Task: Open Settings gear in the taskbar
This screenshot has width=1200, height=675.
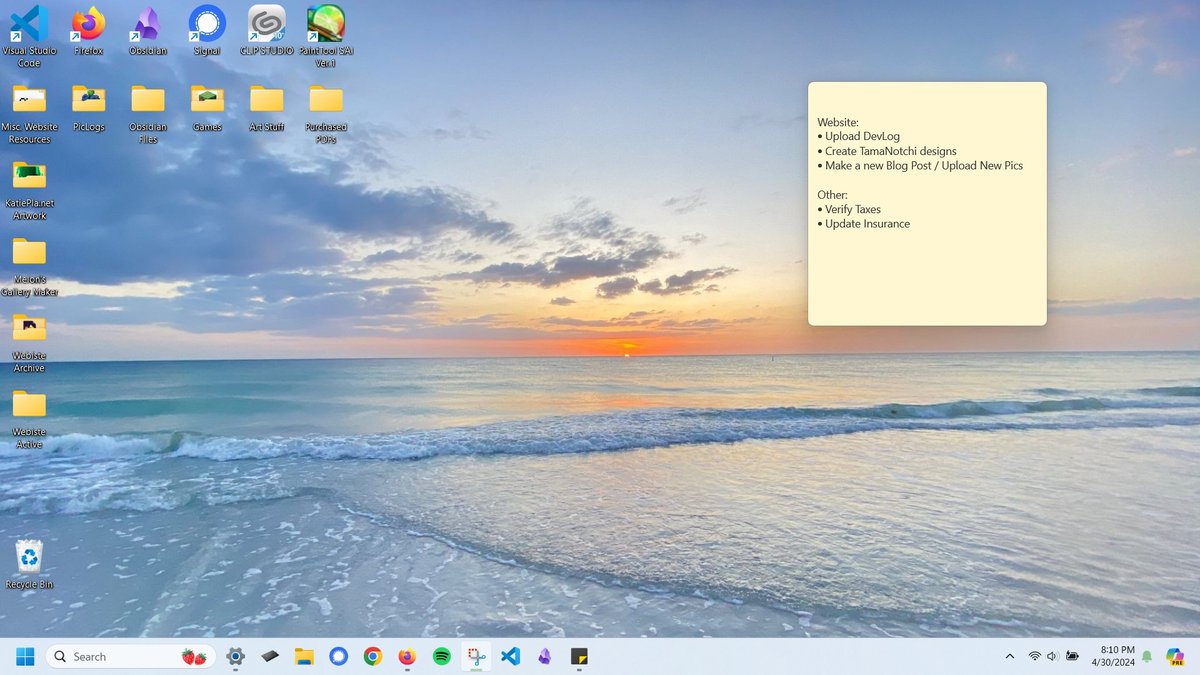Action: pyautogui.click(x=235, y=657)
